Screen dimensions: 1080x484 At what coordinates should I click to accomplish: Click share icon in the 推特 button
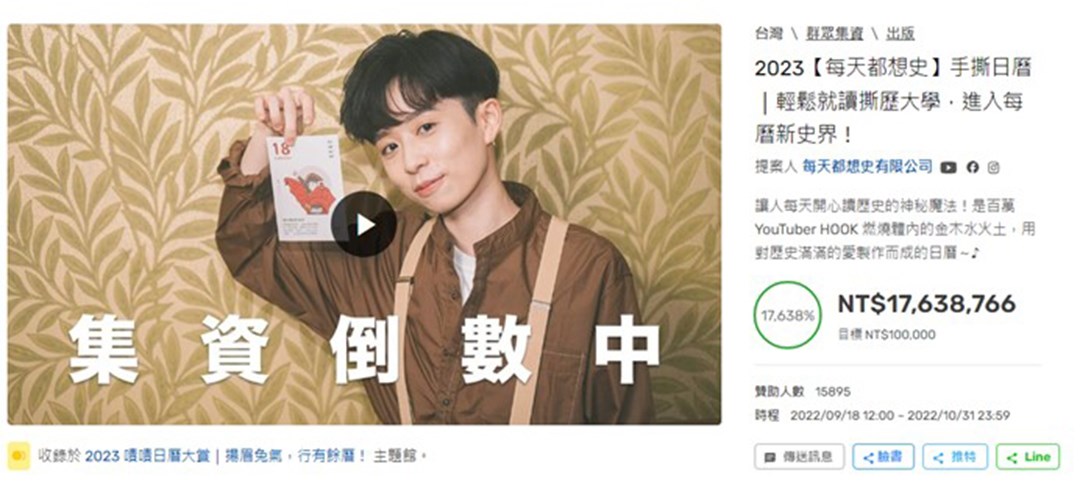click(938, 458)
